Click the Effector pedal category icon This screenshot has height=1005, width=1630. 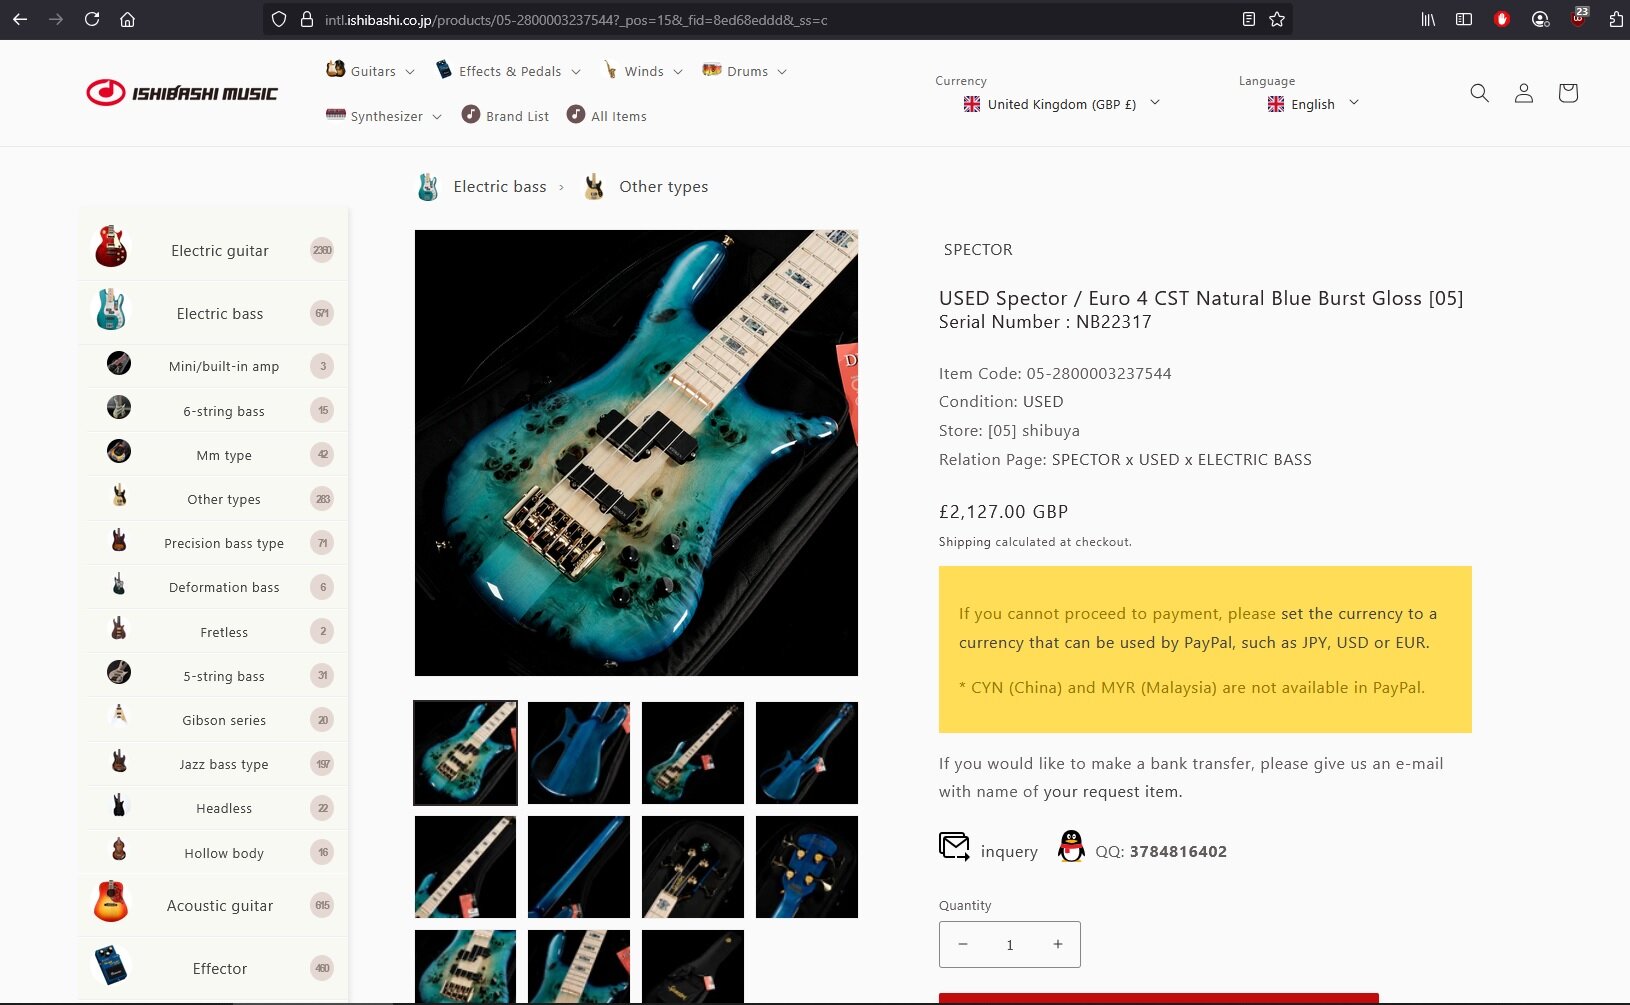(111, 965)
